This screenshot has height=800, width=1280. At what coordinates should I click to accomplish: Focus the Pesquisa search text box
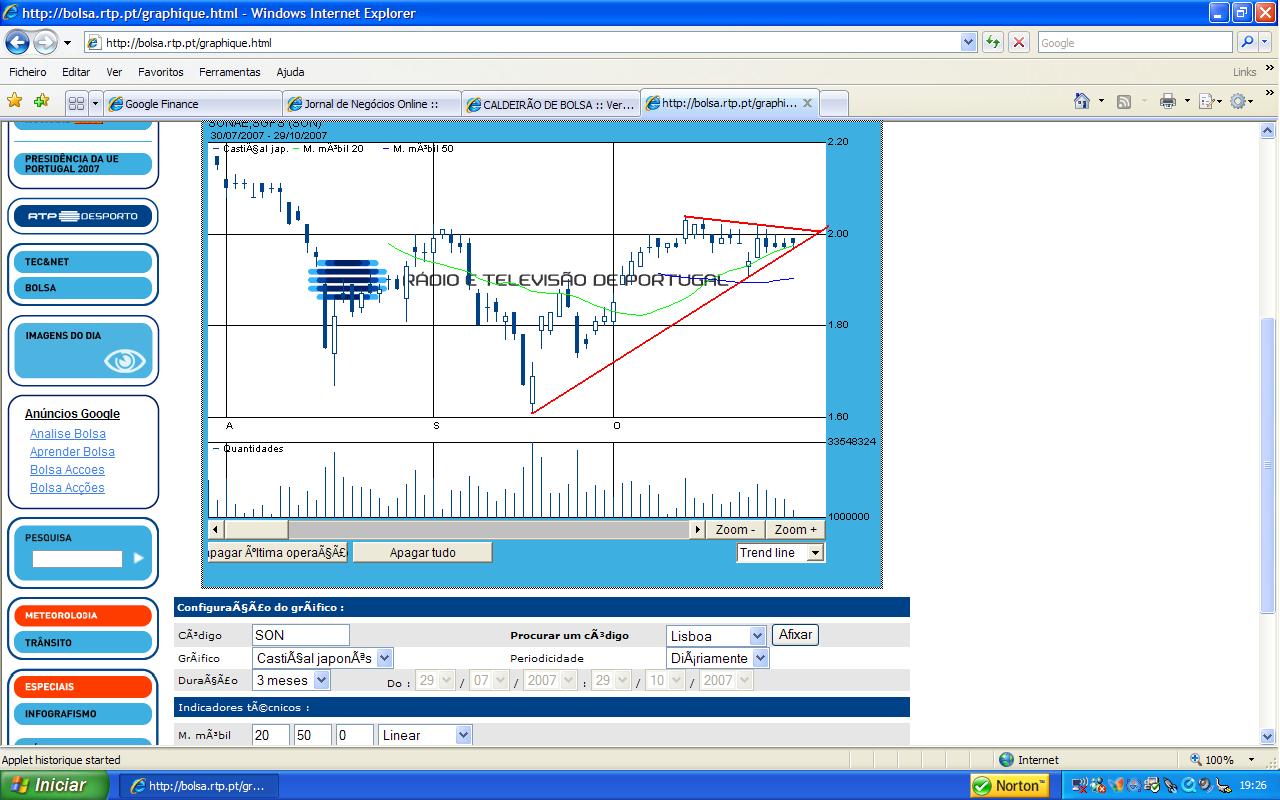tap(77, 559)
